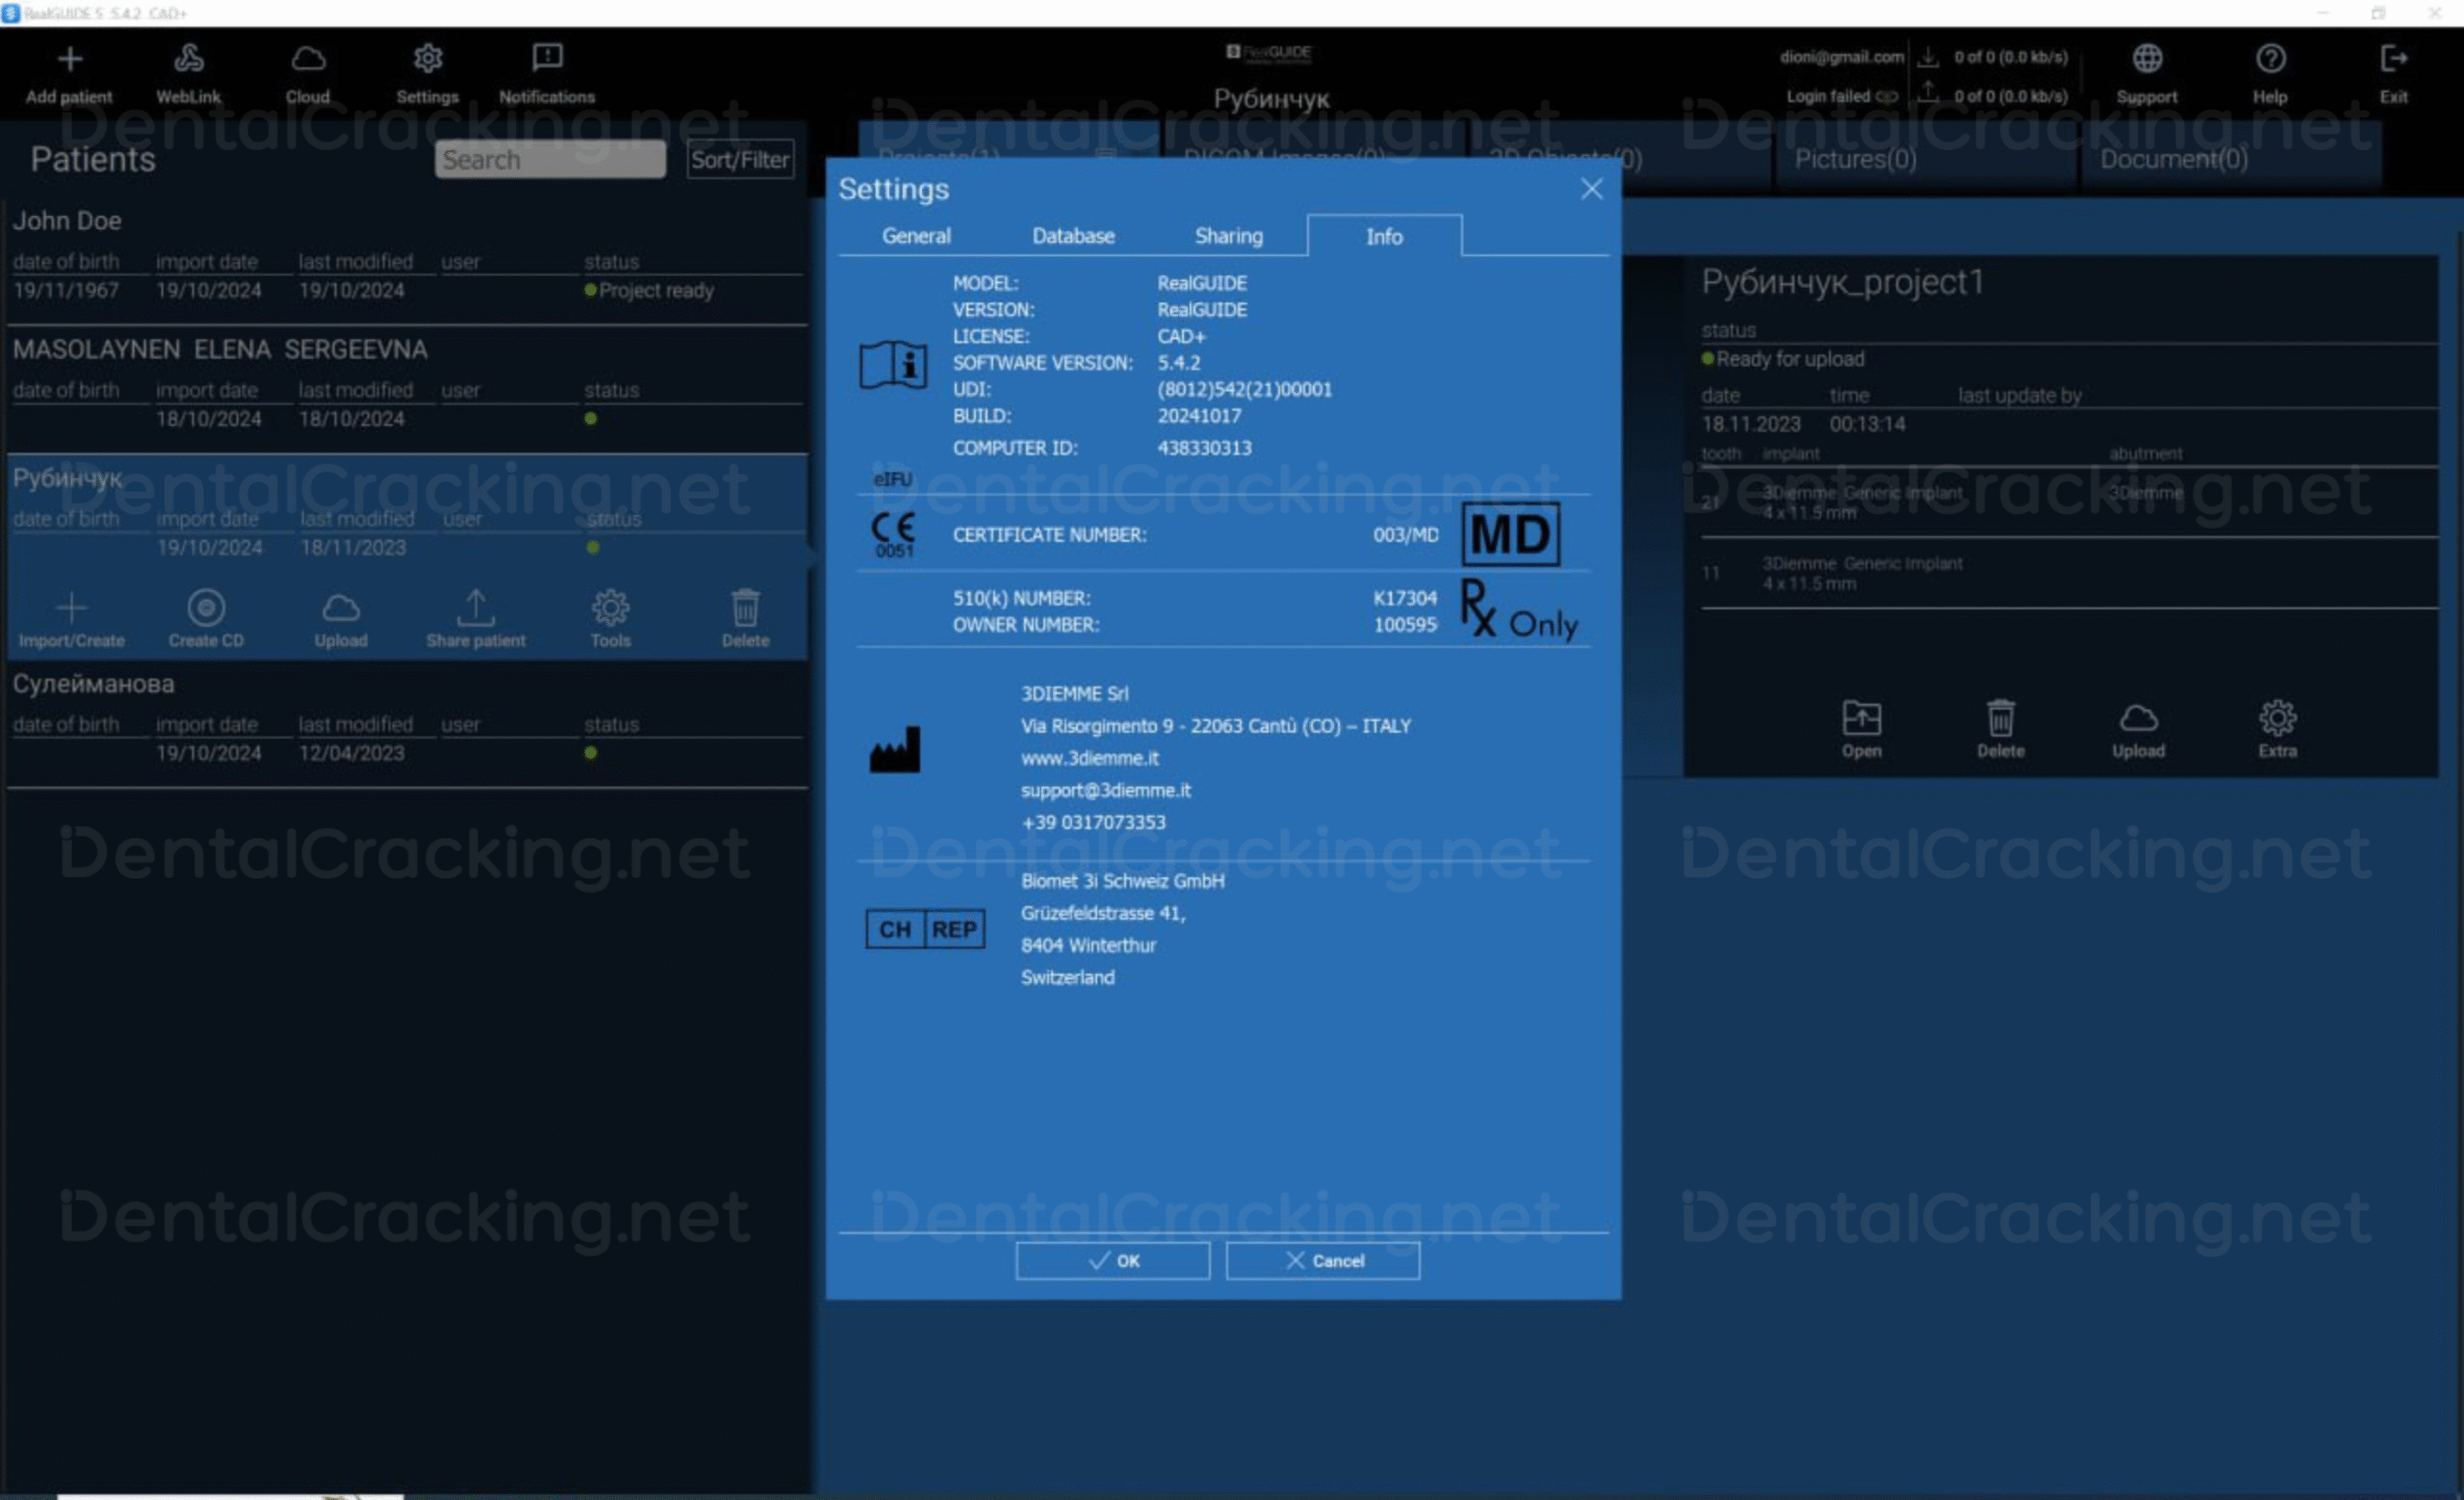This screenshot has width=2464, height=1500.
Task: Open the Sharing settings tab
Action: coord(1228,237)
